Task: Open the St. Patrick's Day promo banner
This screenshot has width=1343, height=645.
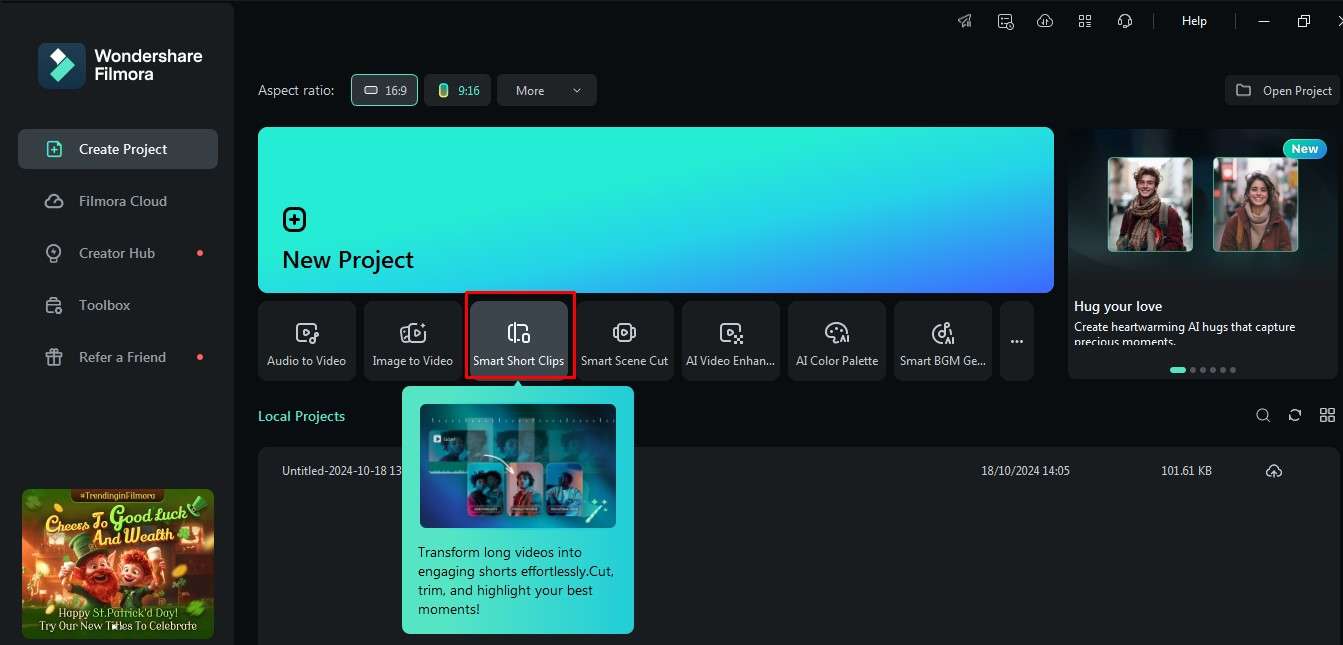Action: click(118, 564)
